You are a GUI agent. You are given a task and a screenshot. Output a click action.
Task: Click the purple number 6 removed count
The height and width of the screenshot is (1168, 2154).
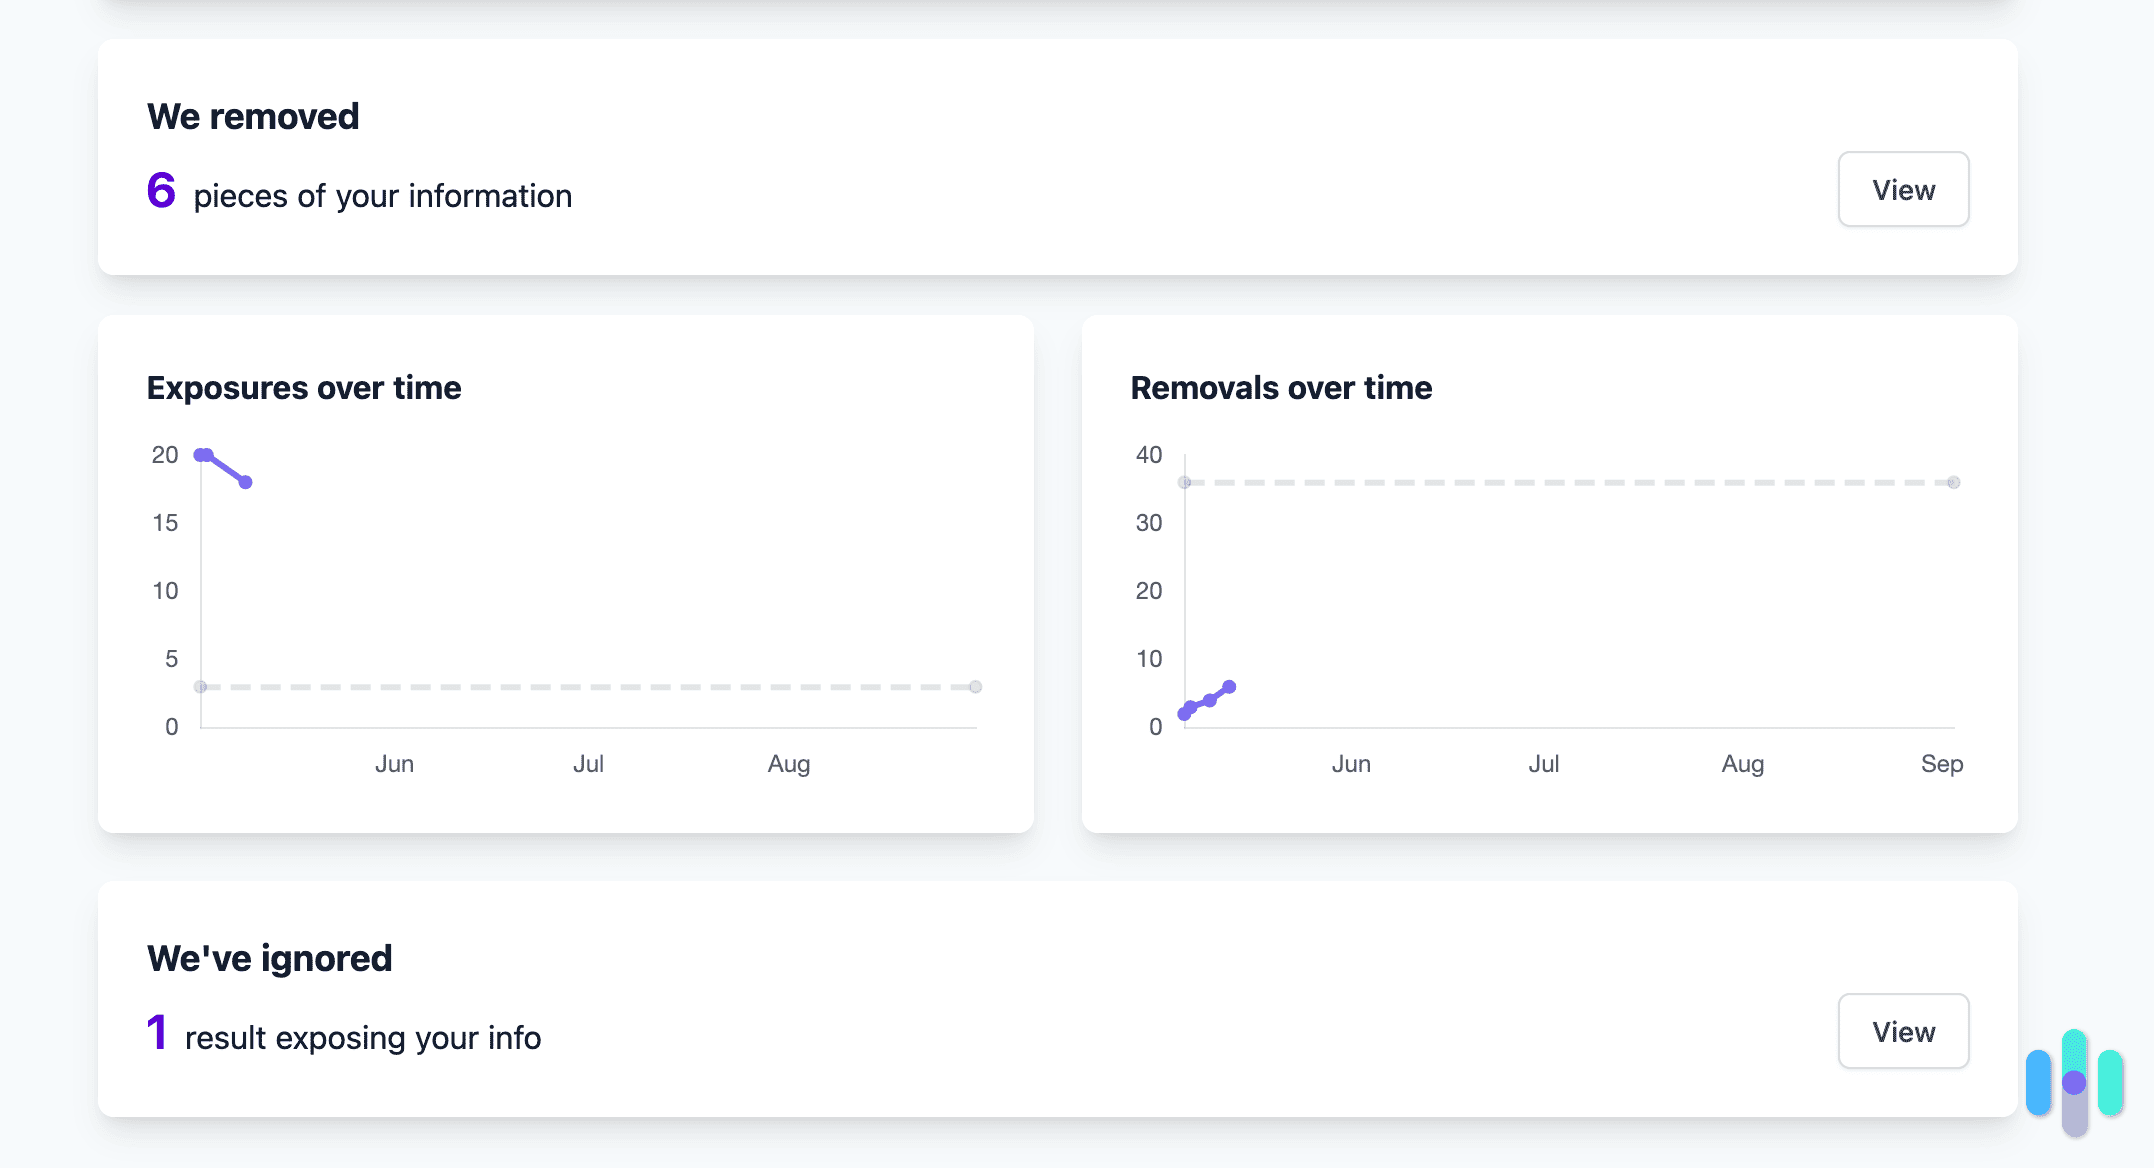(x=161, y=191)
